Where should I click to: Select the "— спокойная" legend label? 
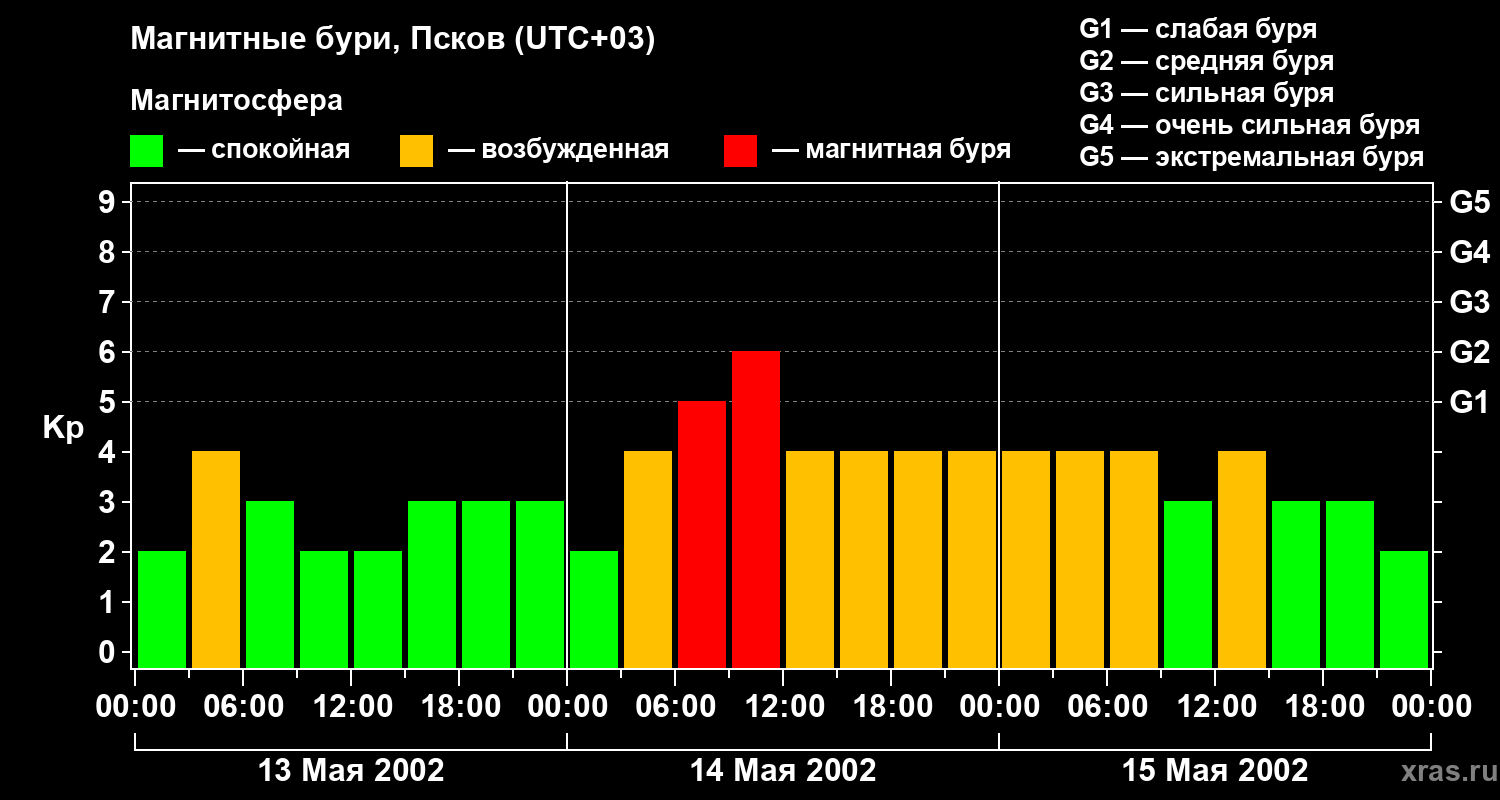[264, 150]
